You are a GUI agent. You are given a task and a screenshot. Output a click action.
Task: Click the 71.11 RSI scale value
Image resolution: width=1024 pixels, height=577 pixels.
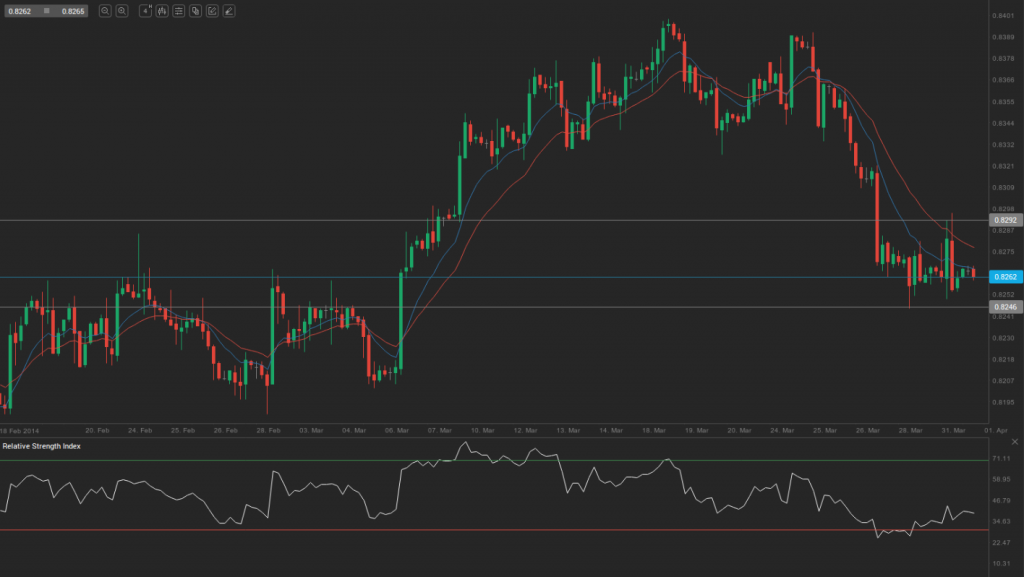(x=1002, y=460)
